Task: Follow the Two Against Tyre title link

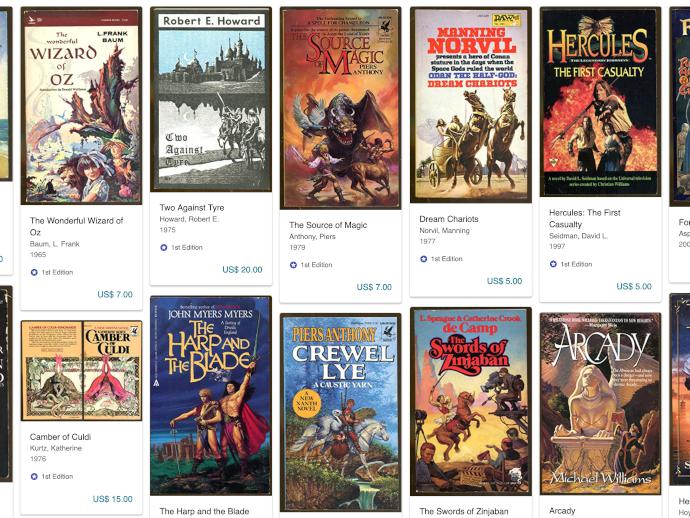Action: point(192,208)
